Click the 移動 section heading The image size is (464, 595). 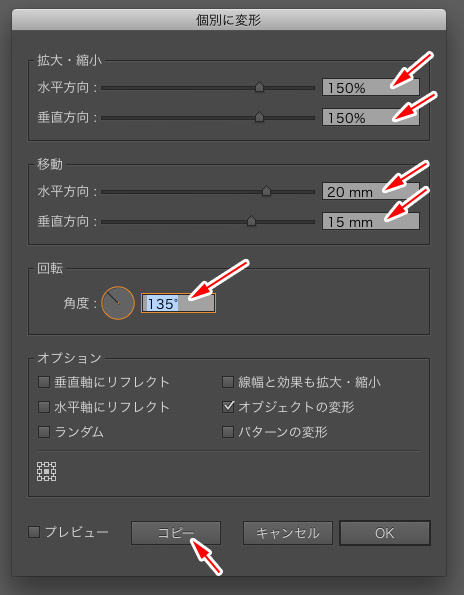coord(50,165)
